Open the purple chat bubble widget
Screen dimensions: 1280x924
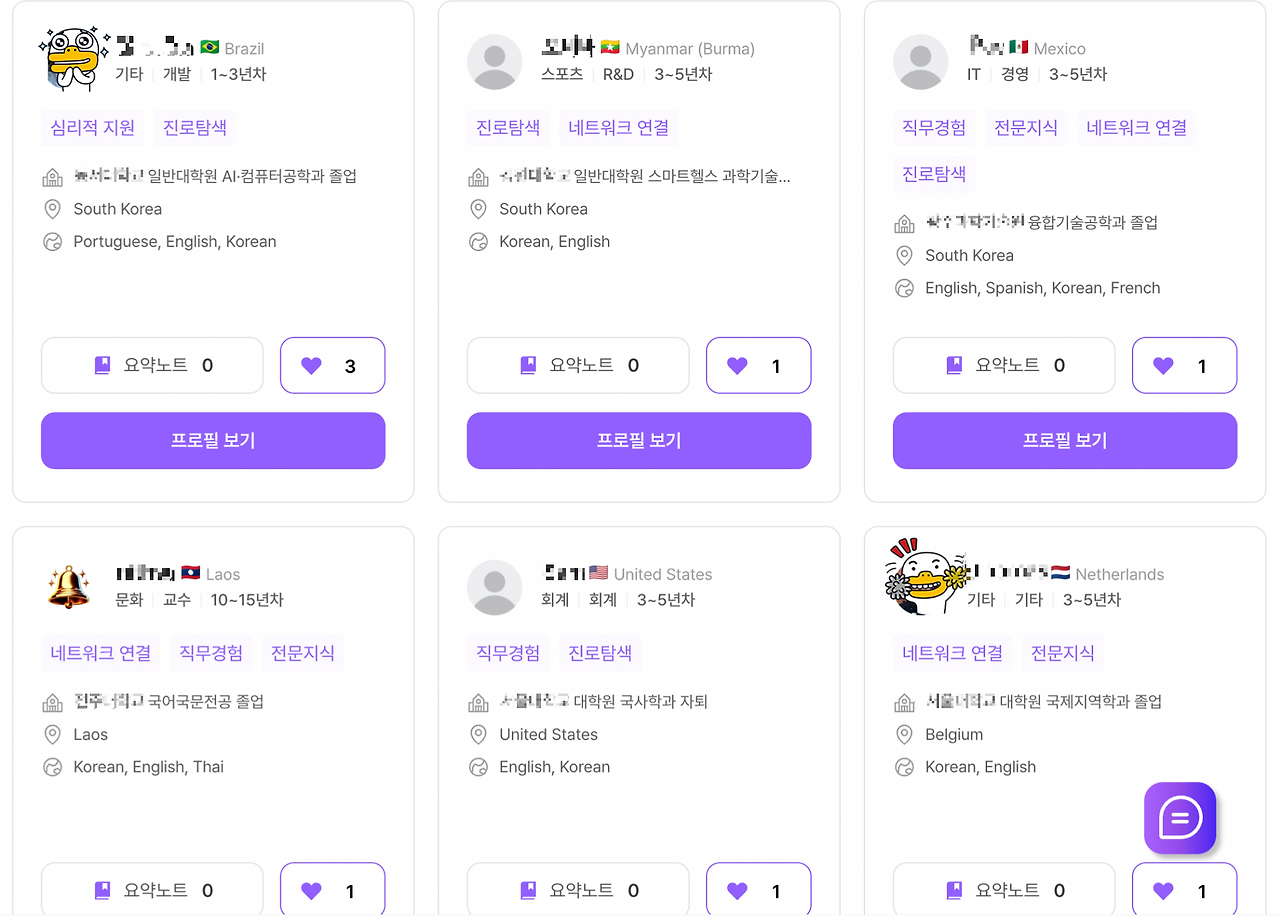click(x=1180, y=818)
